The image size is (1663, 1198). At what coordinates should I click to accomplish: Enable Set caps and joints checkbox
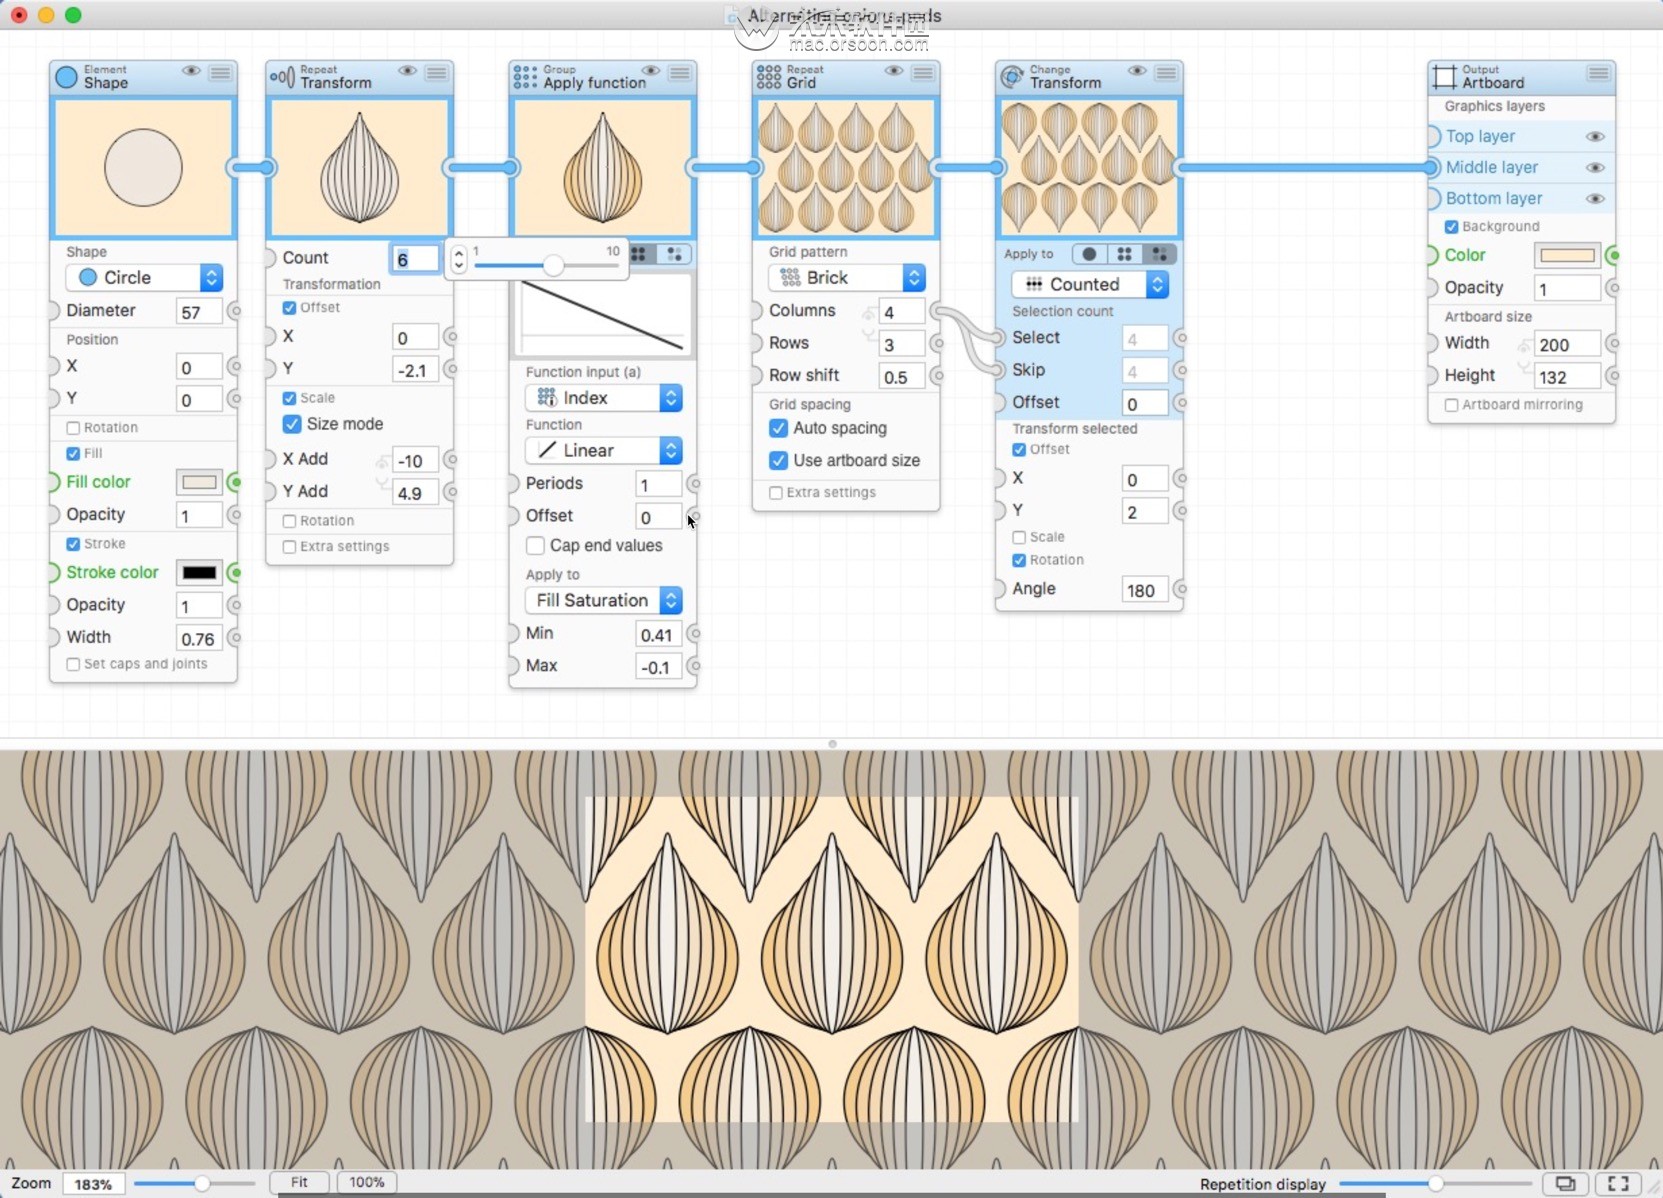point(73,664)
